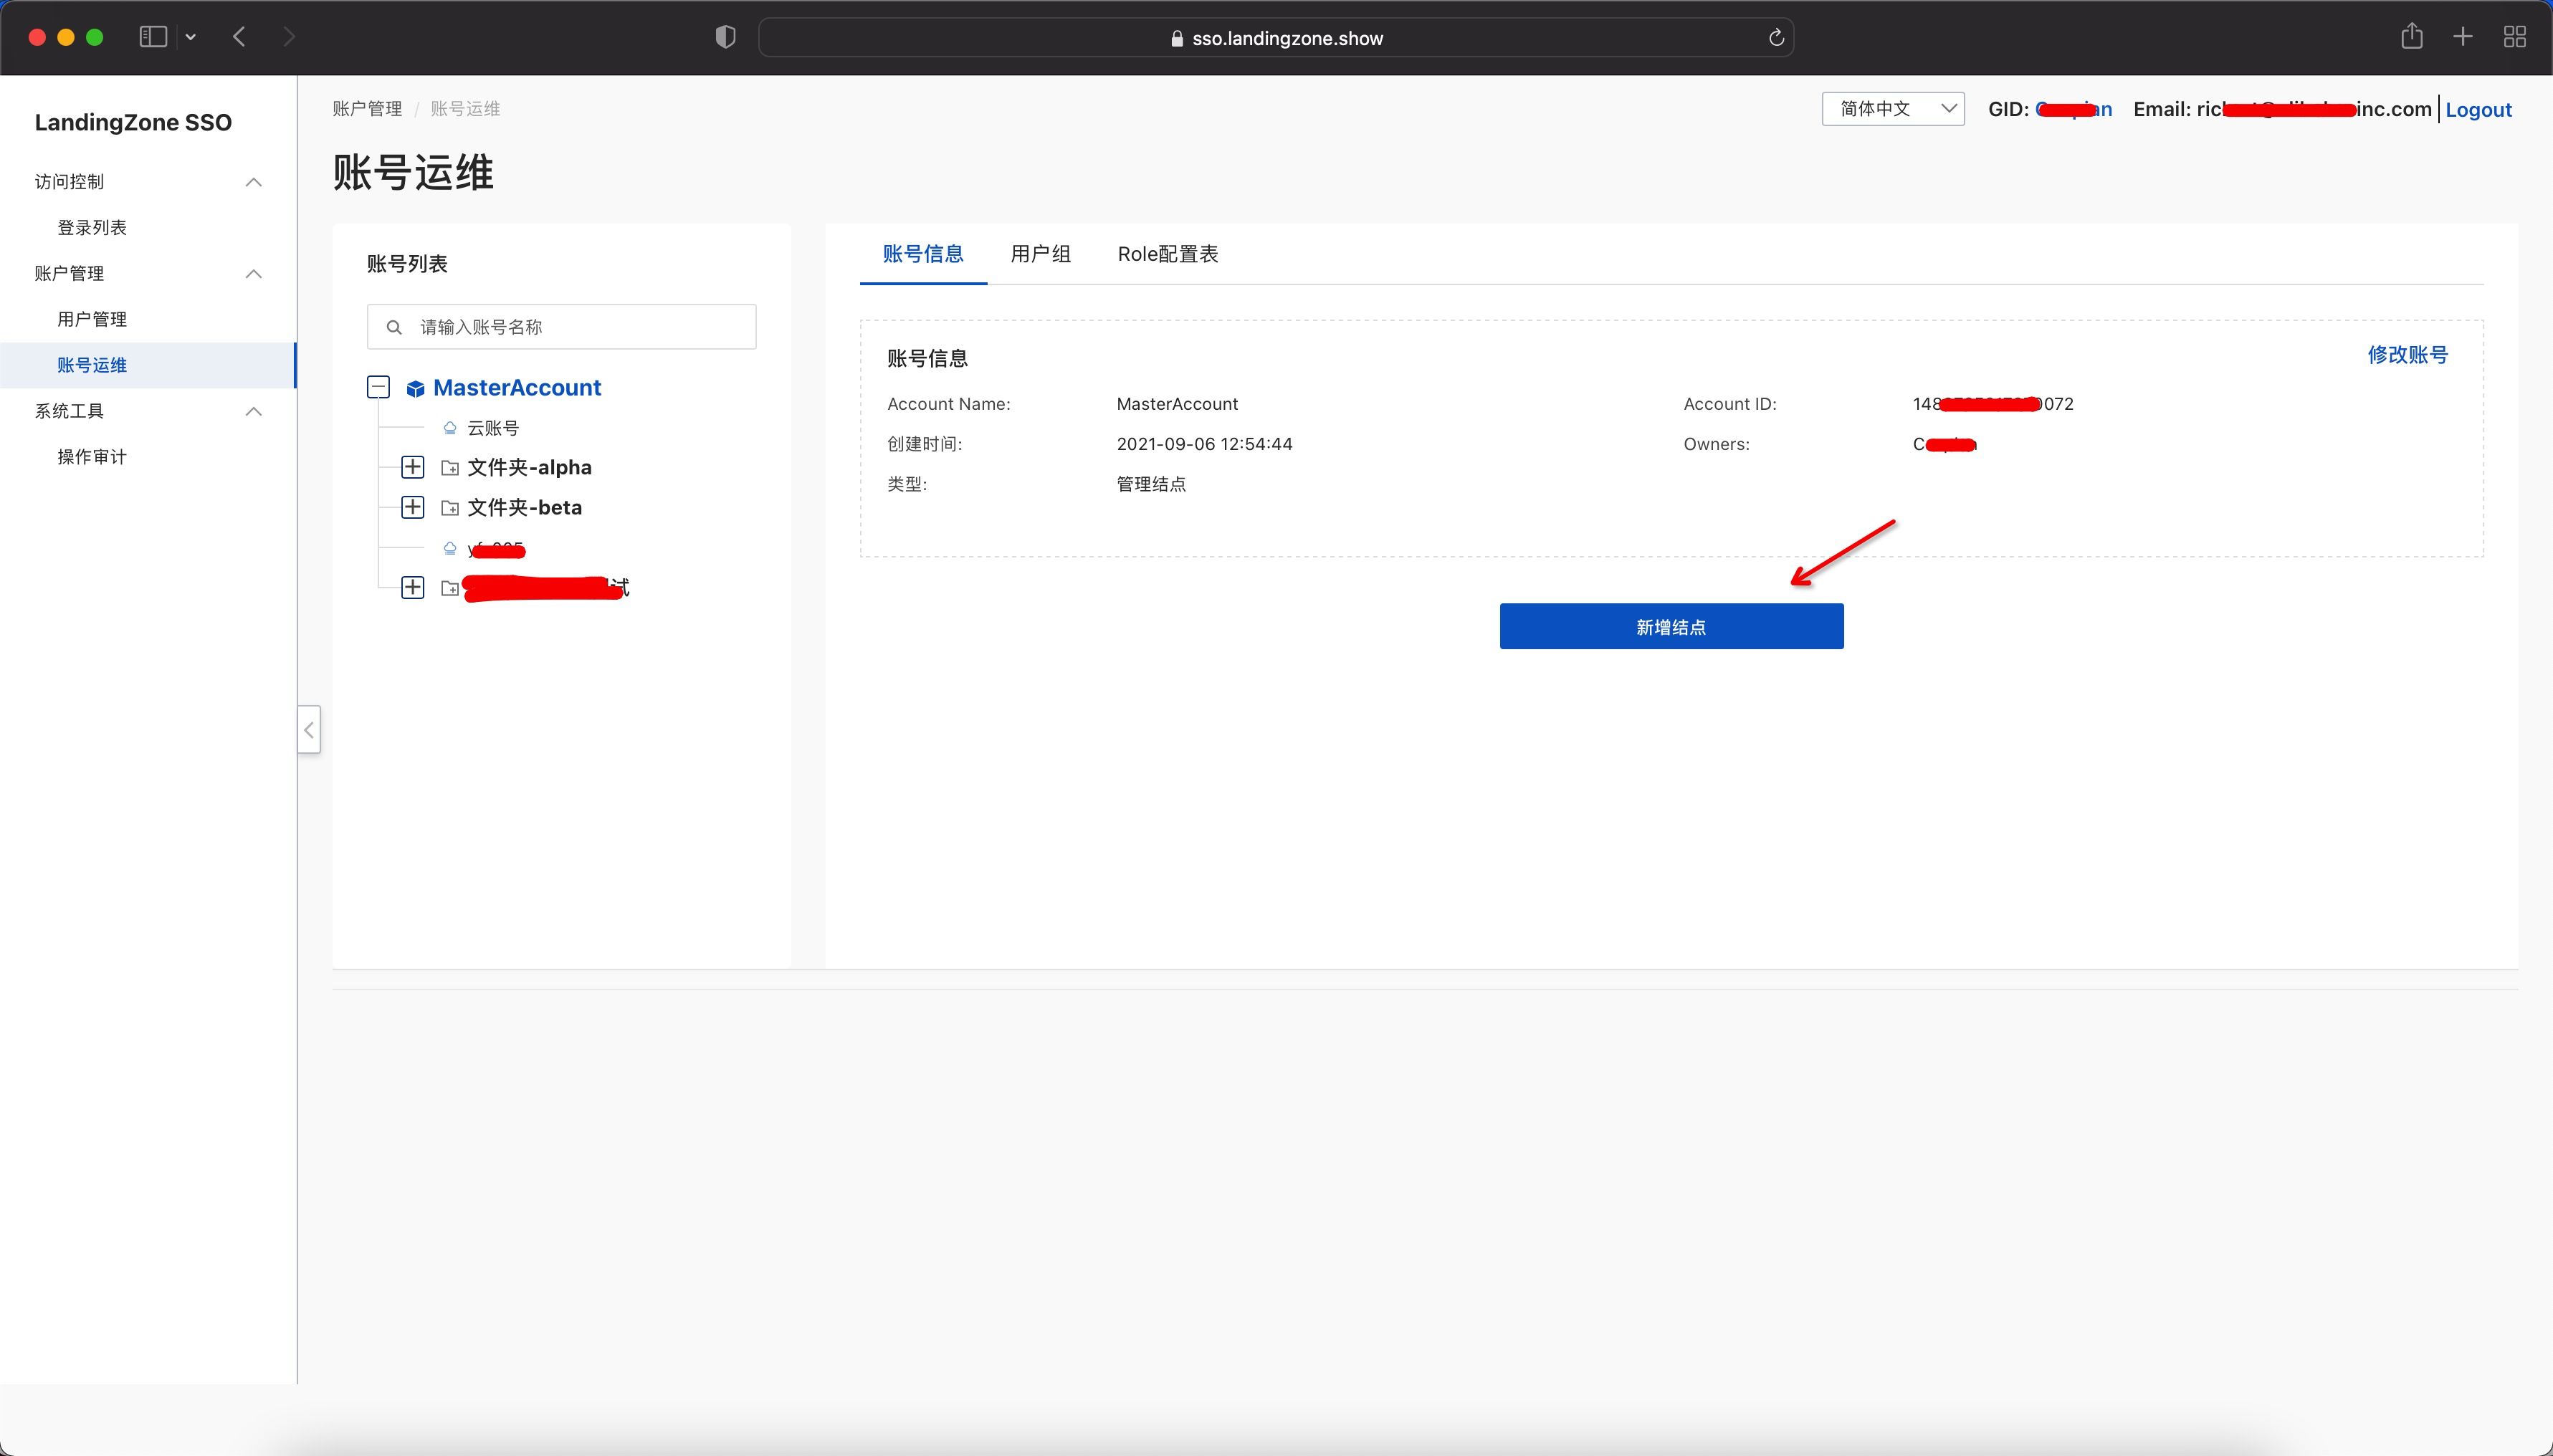Collapse sidebar using the side handle
Screen dimensions: 2553x1456
[309, 730]
